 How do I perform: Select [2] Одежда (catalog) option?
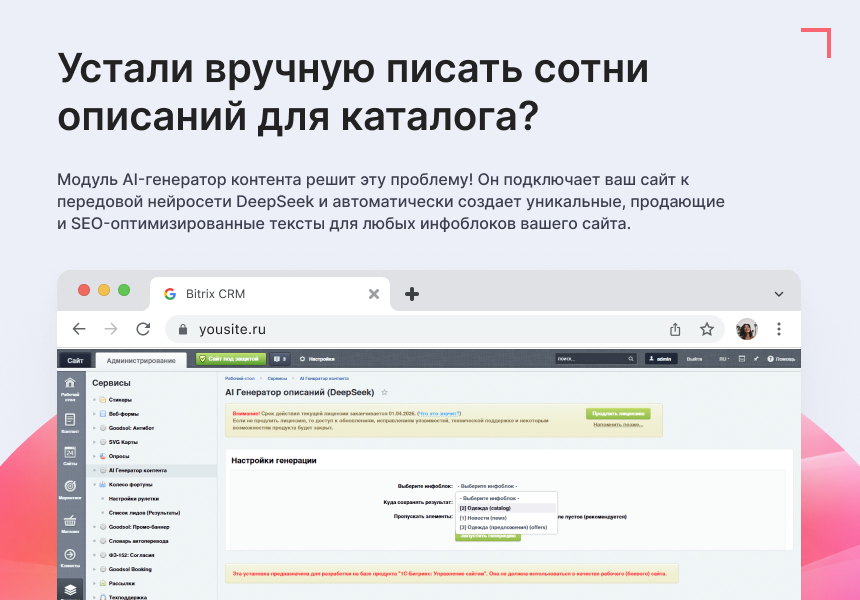(507, 508)
